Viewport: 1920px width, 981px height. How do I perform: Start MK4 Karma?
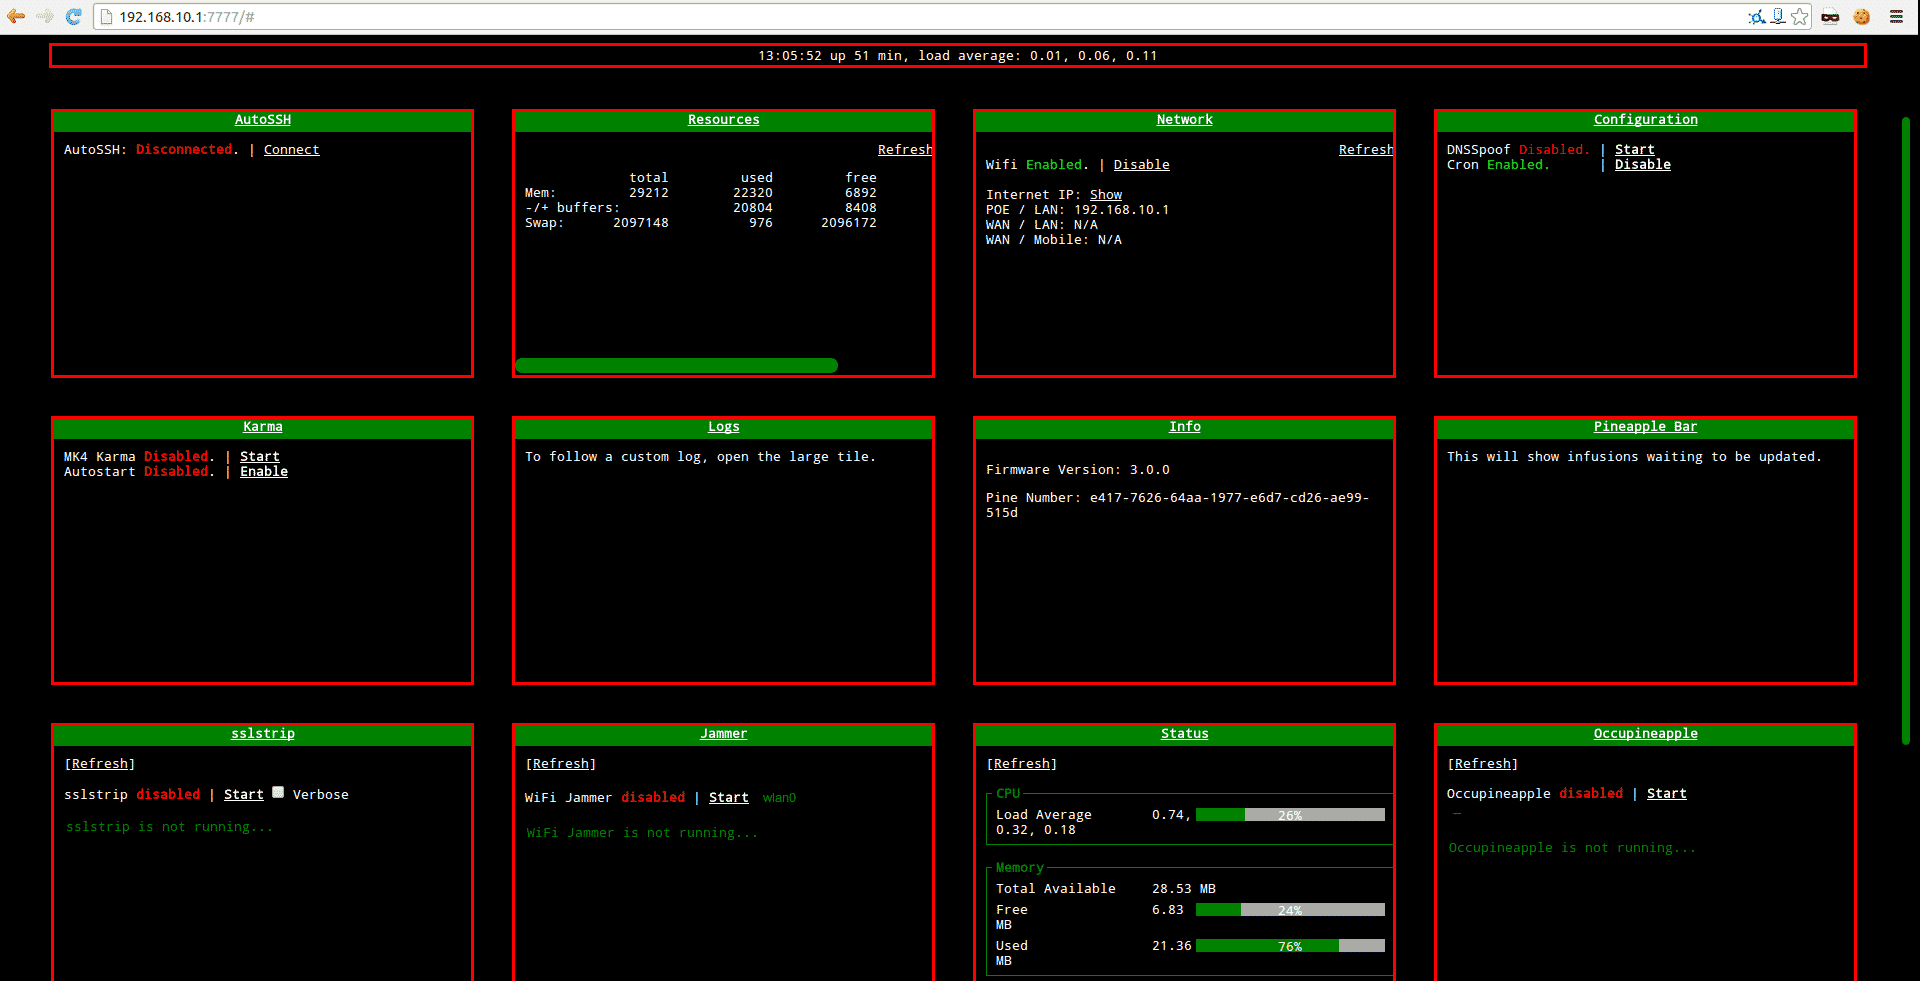click(x=260, y=457)
